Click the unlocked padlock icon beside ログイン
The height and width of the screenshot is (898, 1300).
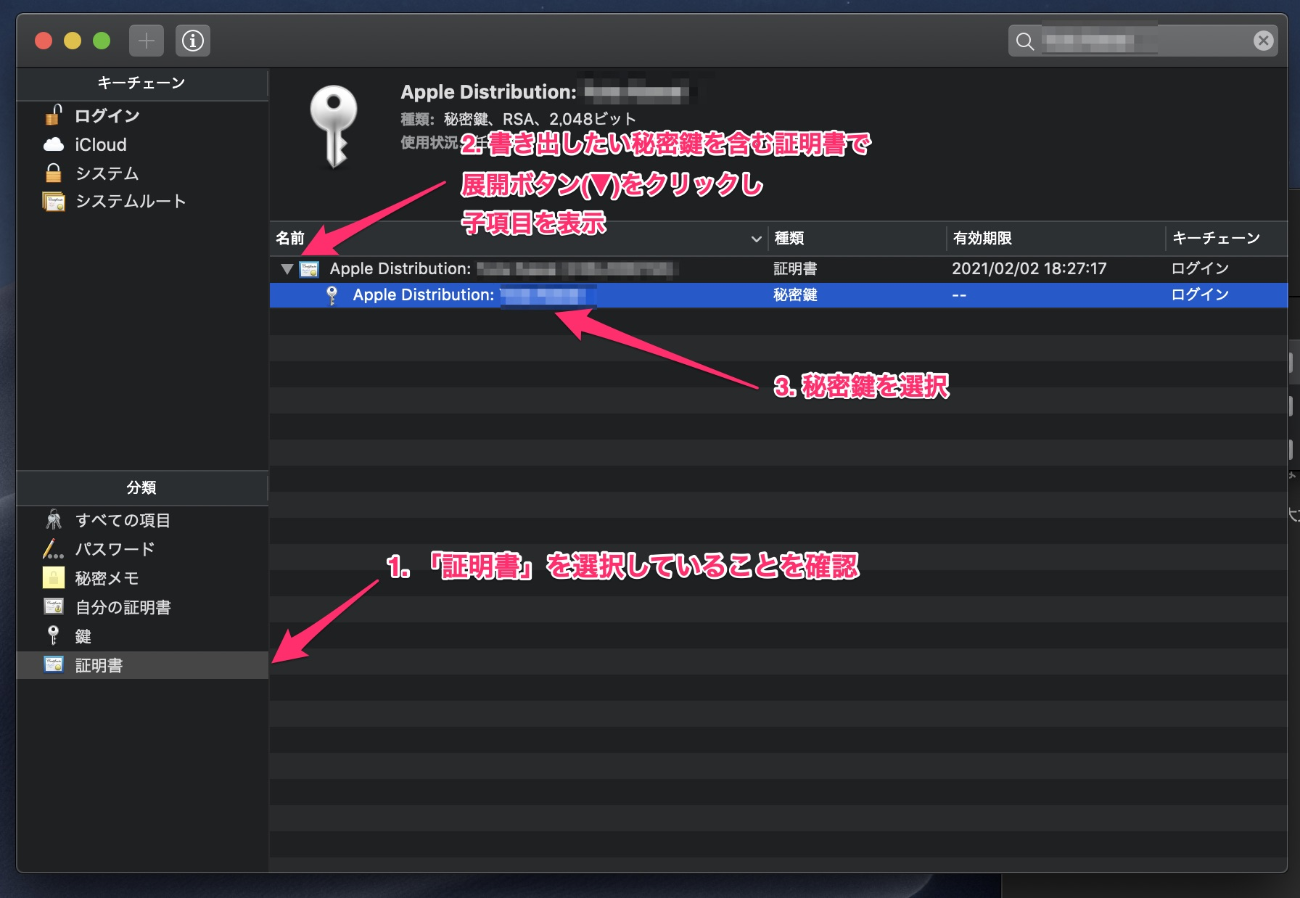[53, 115]
